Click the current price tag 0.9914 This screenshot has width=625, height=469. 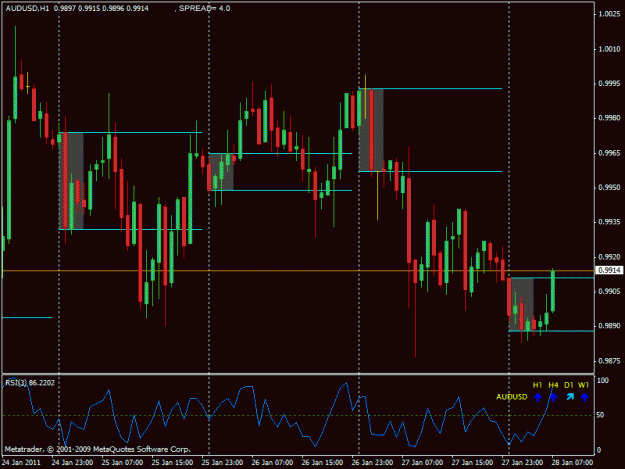(x=609, y=271)
